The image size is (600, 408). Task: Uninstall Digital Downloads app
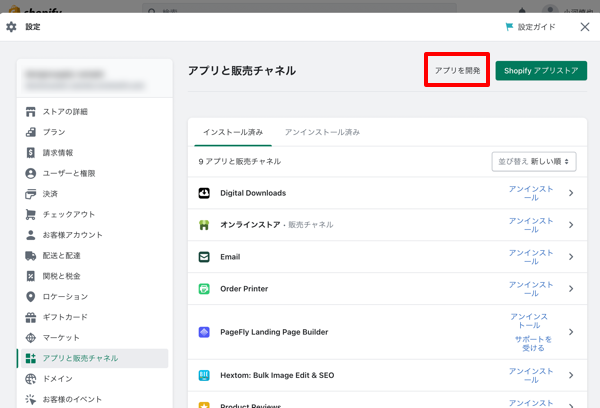point(531,193)
